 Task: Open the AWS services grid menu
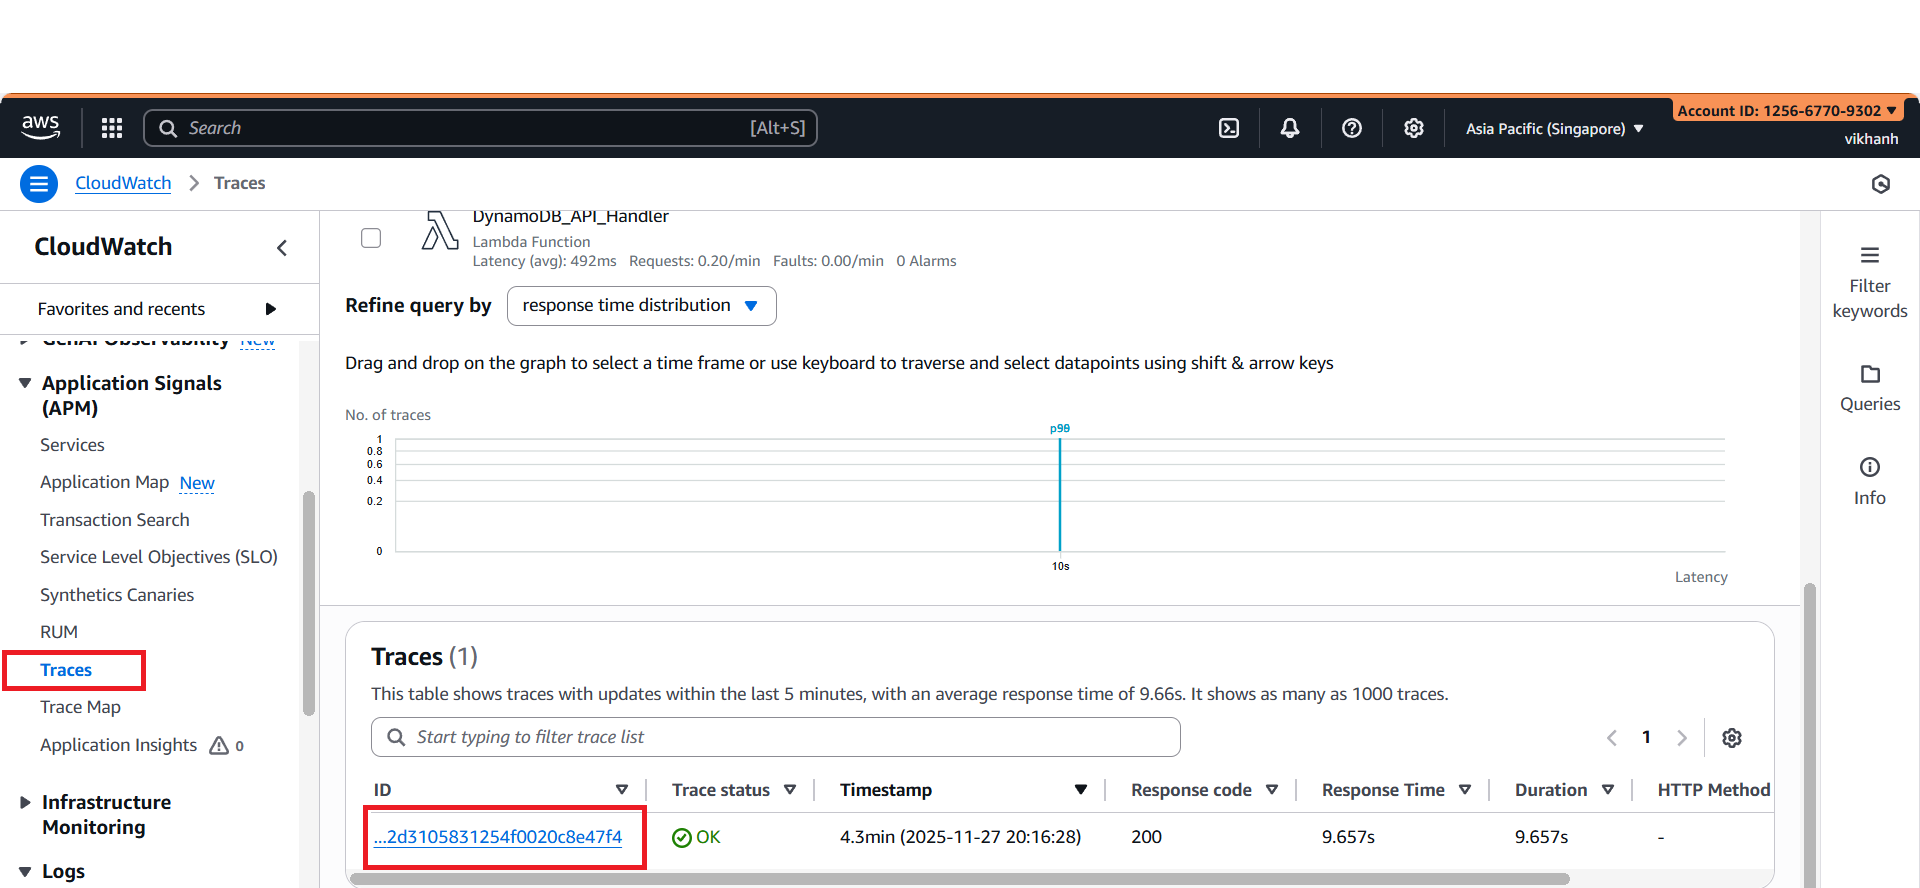pos(112,128)
